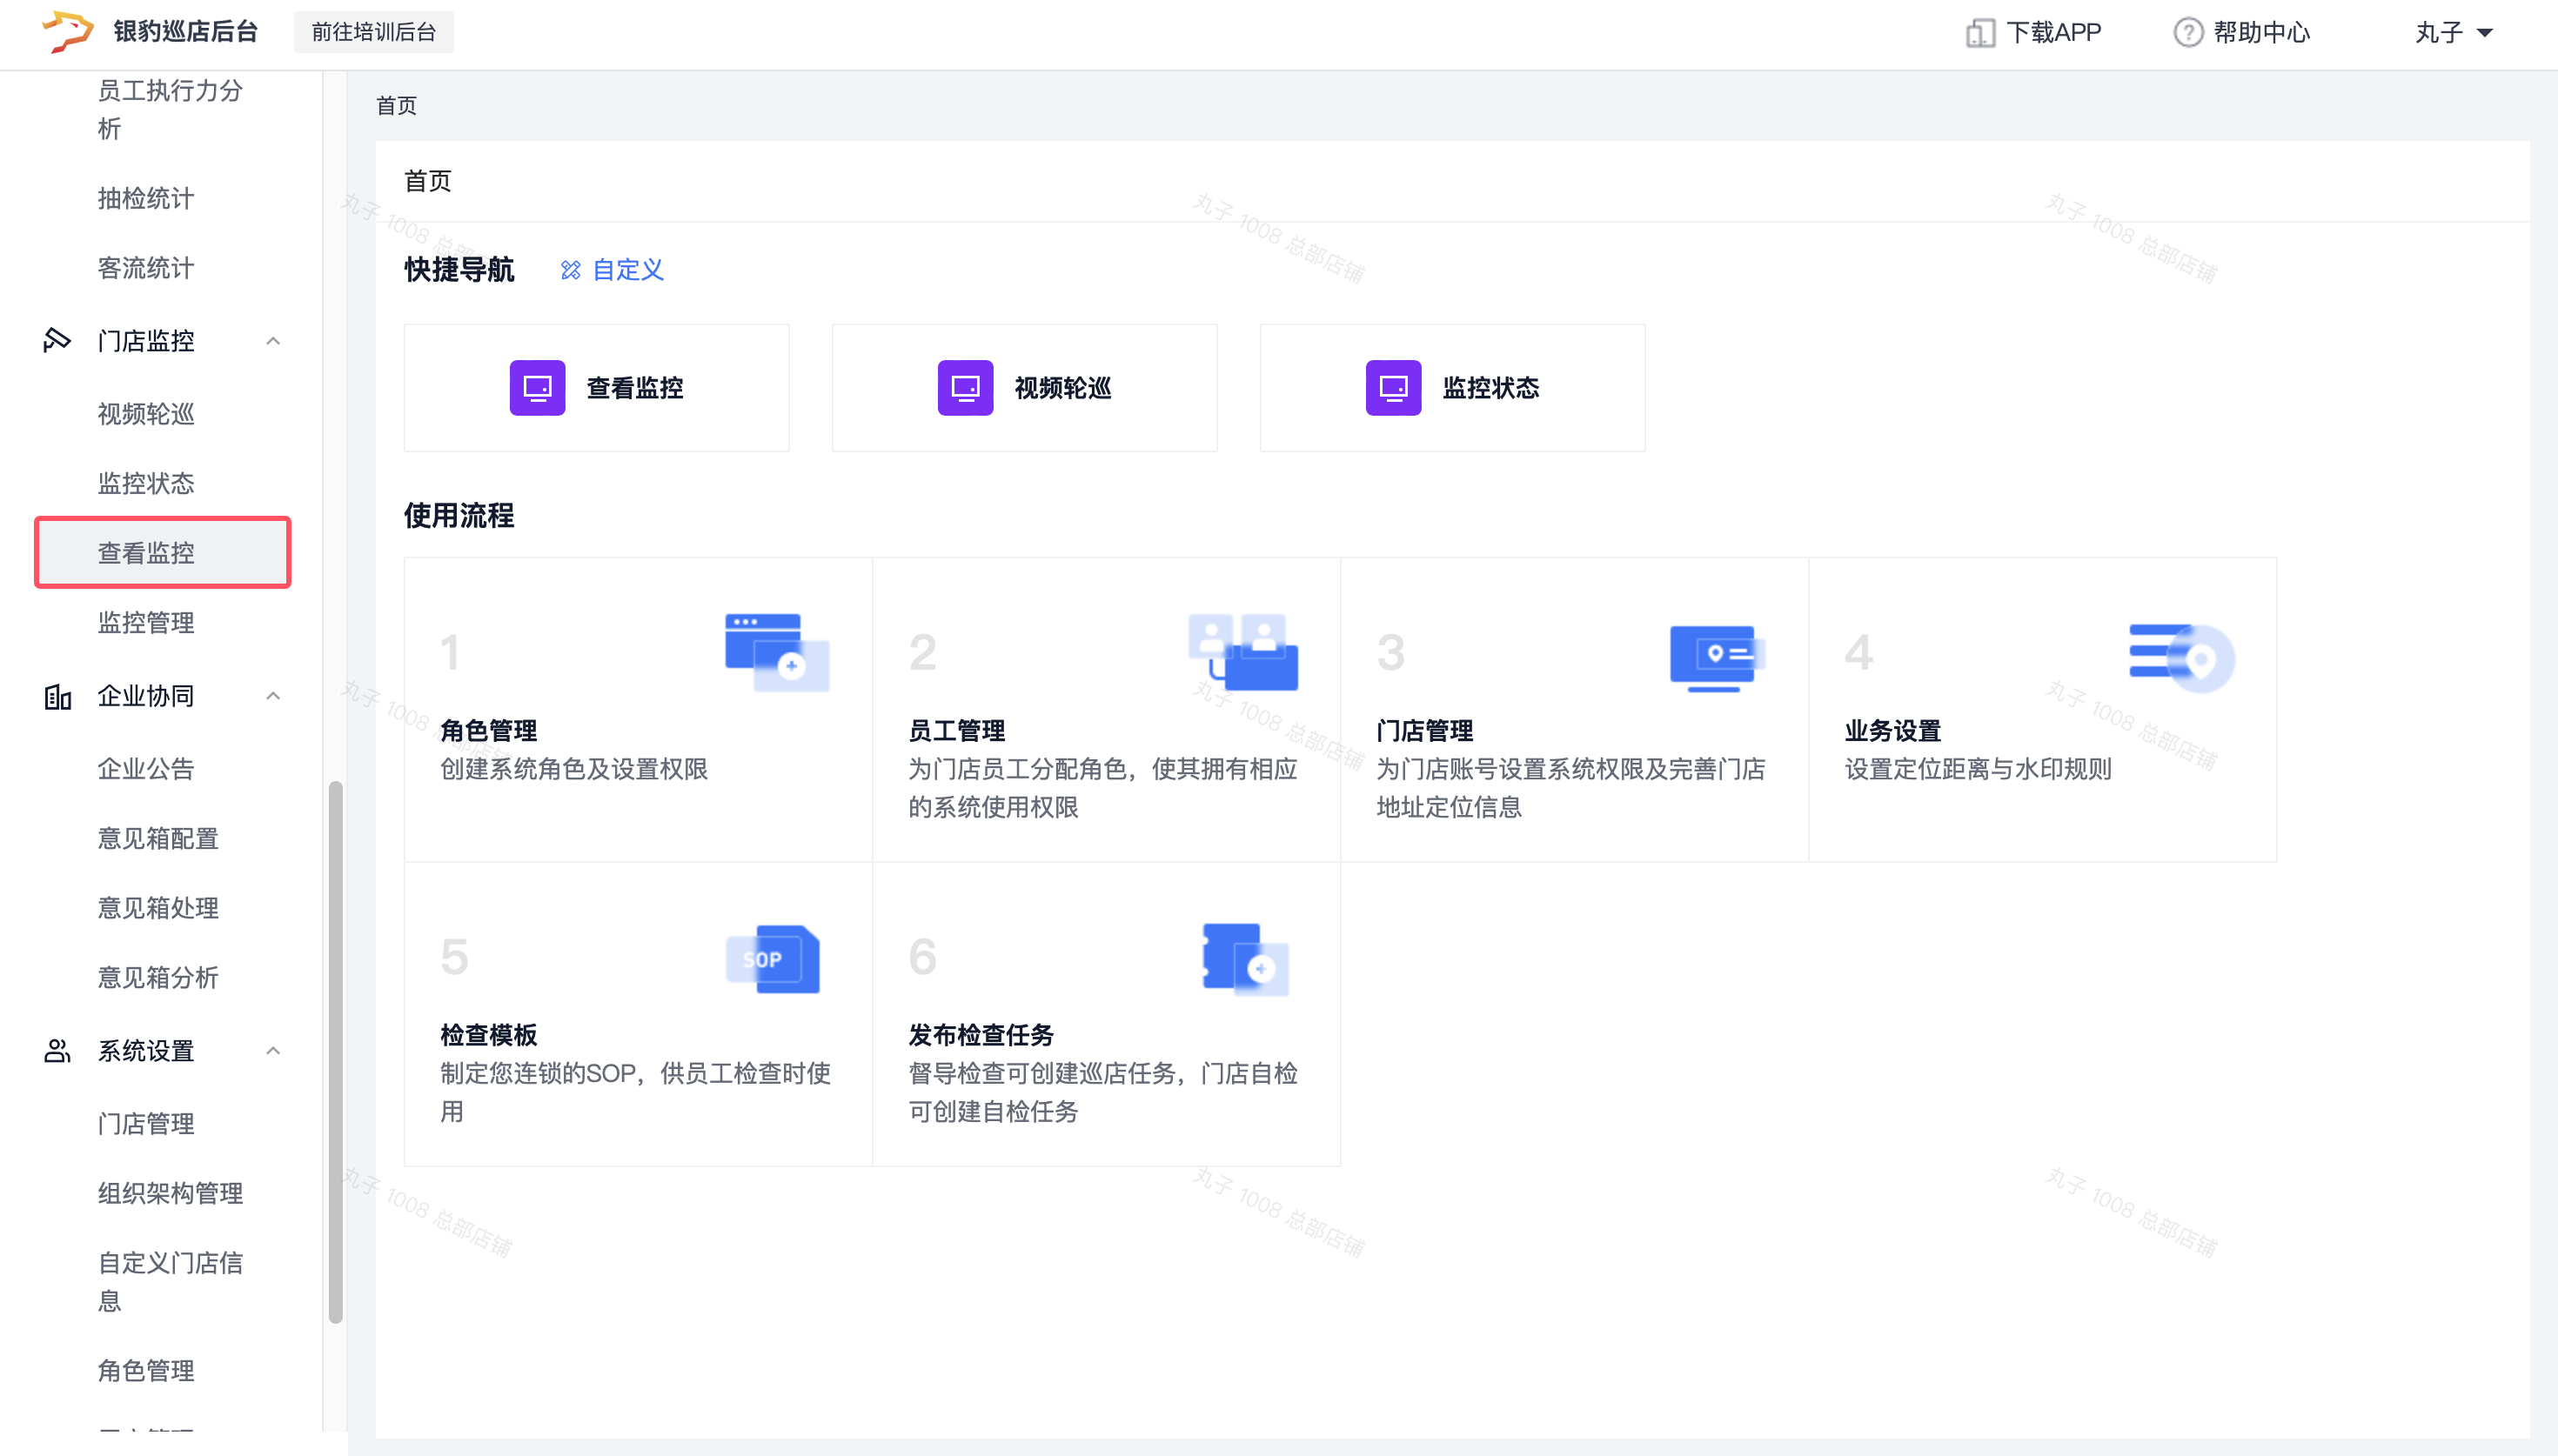
Task: Click the 帮助中心 question mark icon
Action: tap(2187, 33)
